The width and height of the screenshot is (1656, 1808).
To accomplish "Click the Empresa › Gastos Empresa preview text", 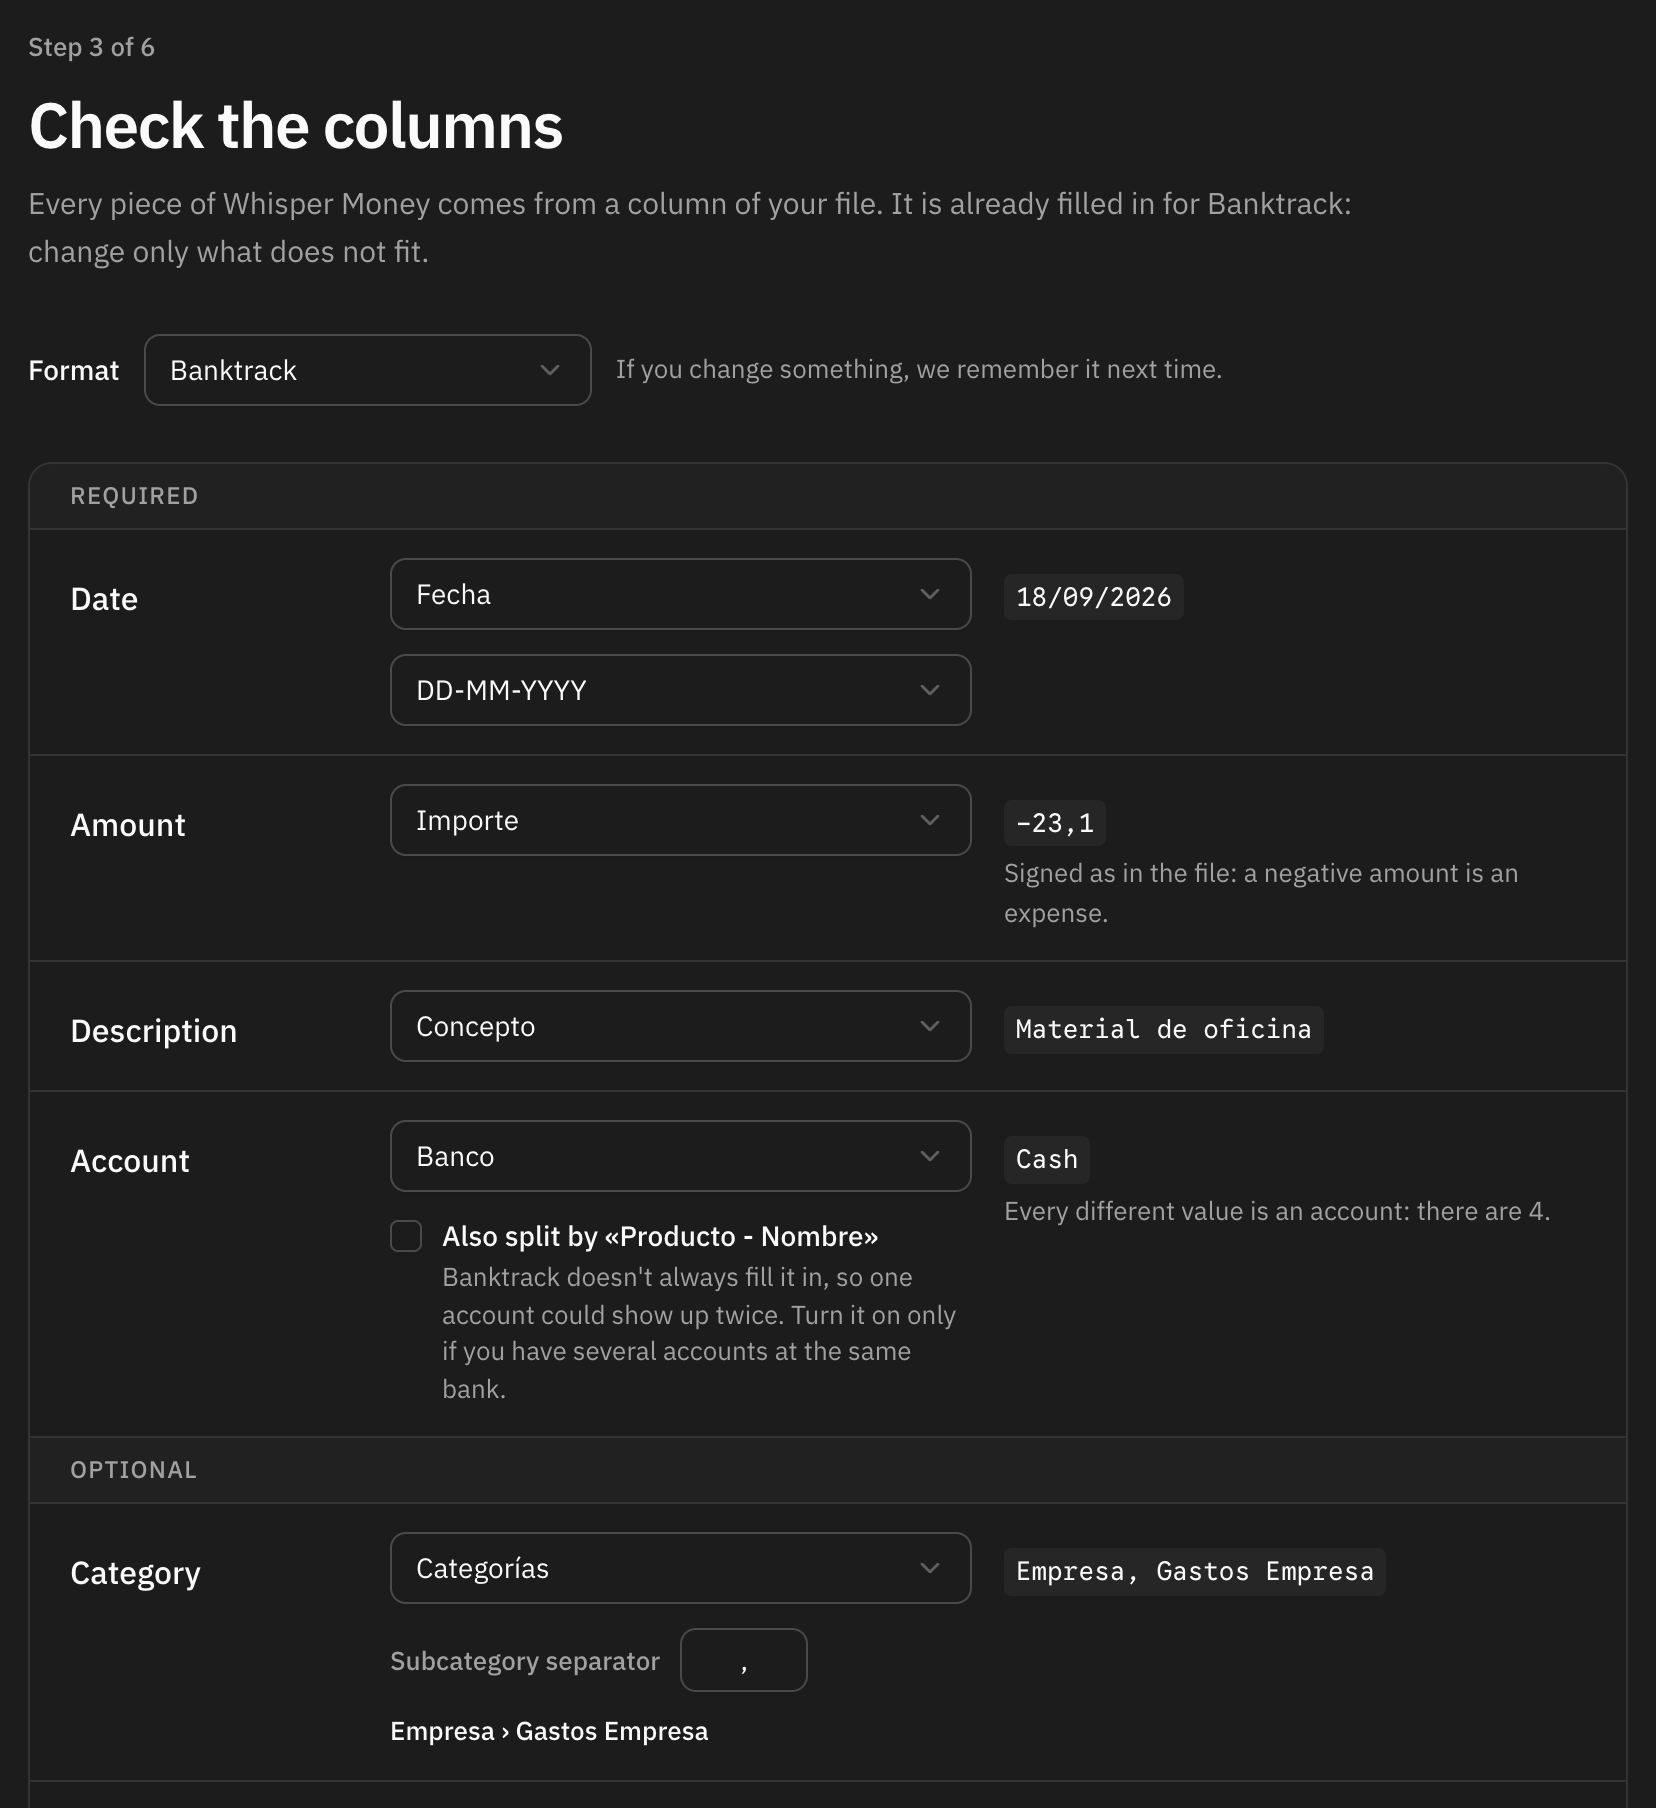I will 549,1731.
